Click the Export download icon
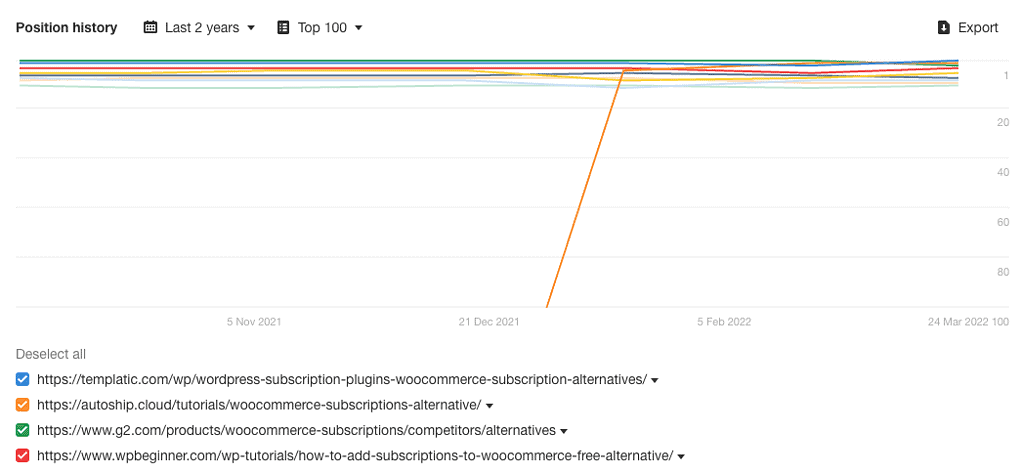1022x474 pixels. click(943, 28)
